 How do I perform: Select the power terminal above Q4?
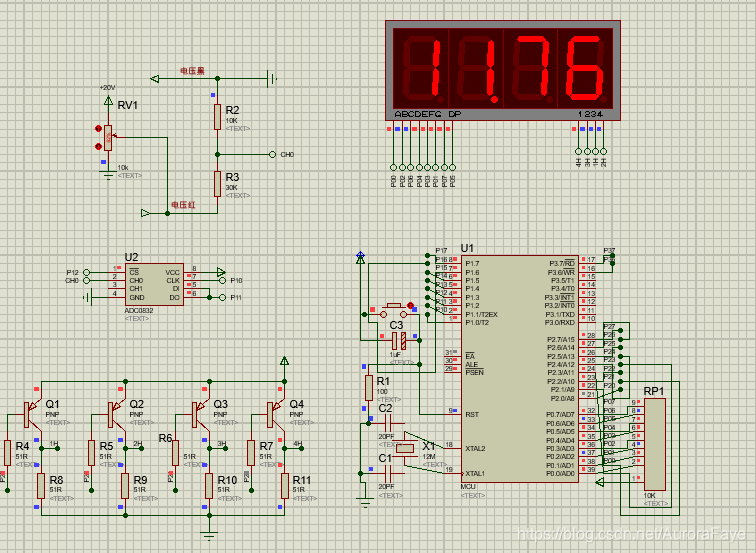[x=284, y=361]
